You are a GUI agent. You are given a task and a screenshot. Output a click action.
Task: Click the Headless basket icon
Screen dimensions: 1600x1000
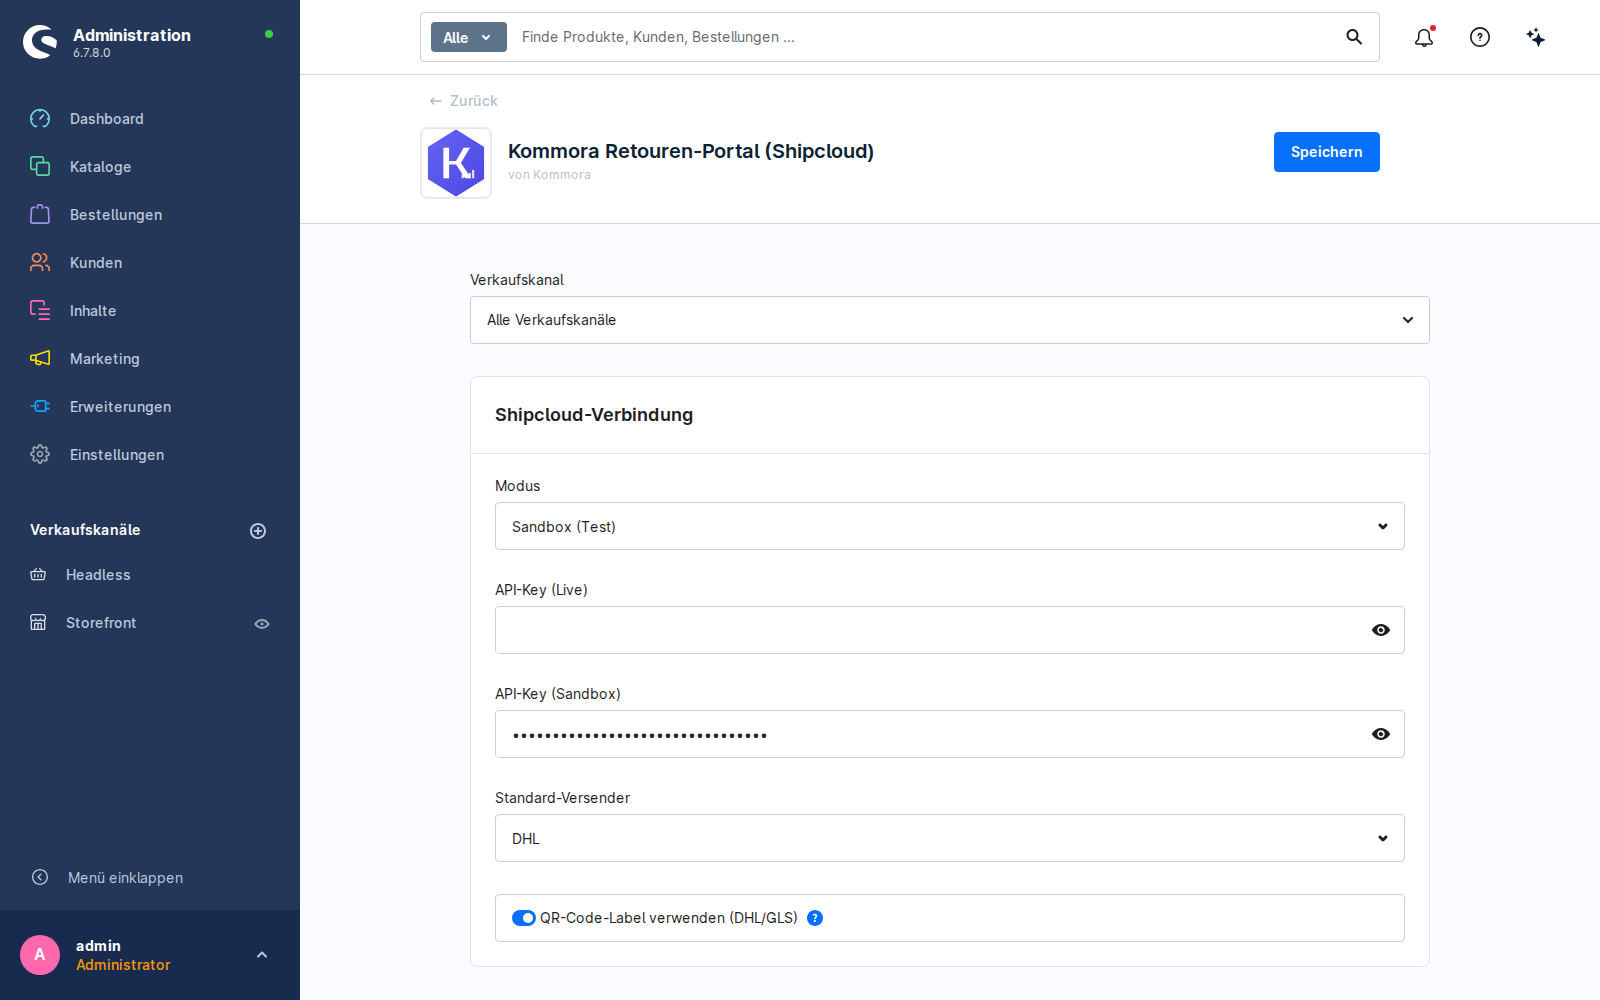(x=38, y=575)
